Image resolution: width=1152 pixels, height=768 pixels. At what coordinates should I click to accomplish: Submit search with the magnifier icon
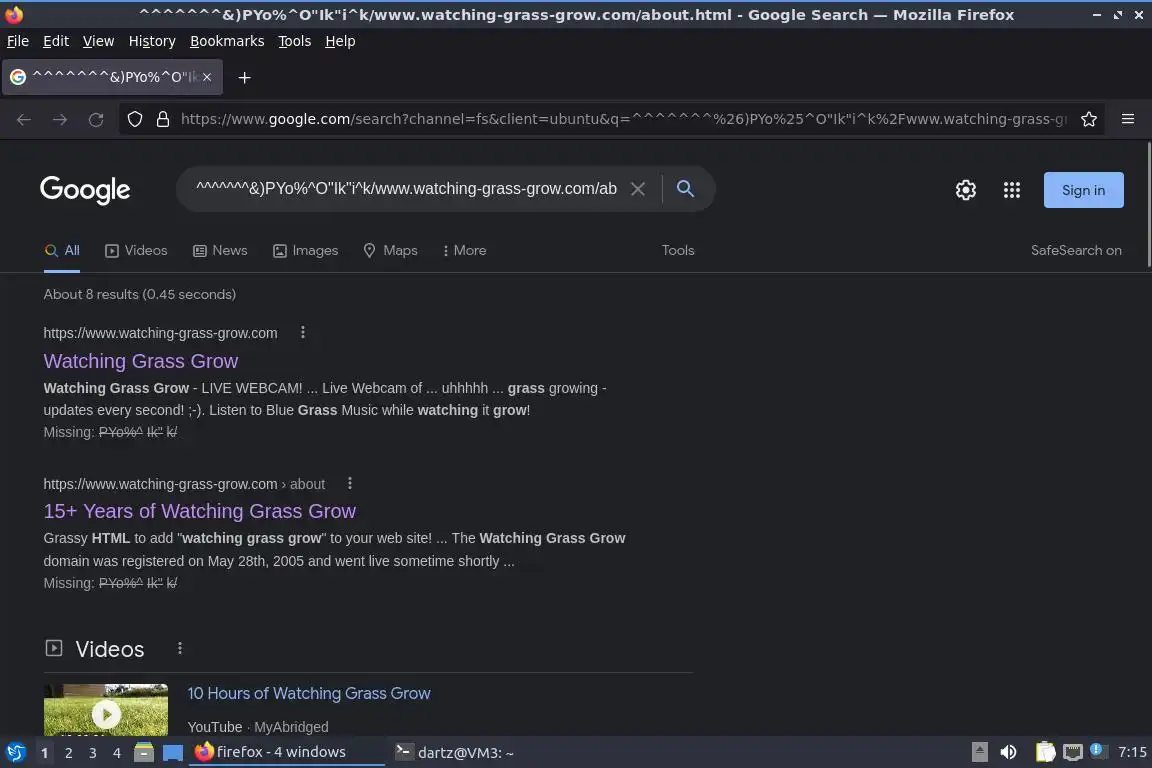(685, 189)
